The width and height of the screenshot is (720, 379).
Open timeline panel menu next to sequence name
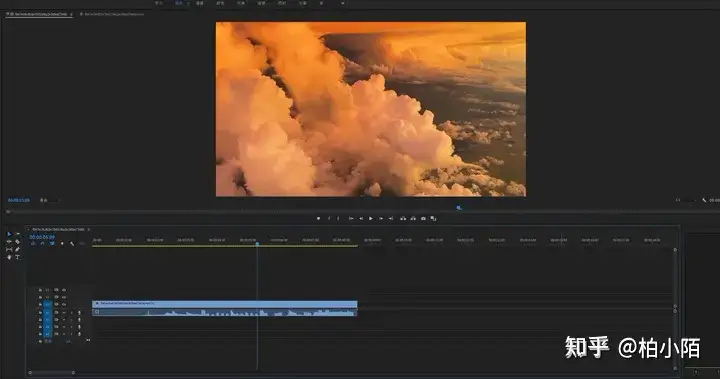88,229
